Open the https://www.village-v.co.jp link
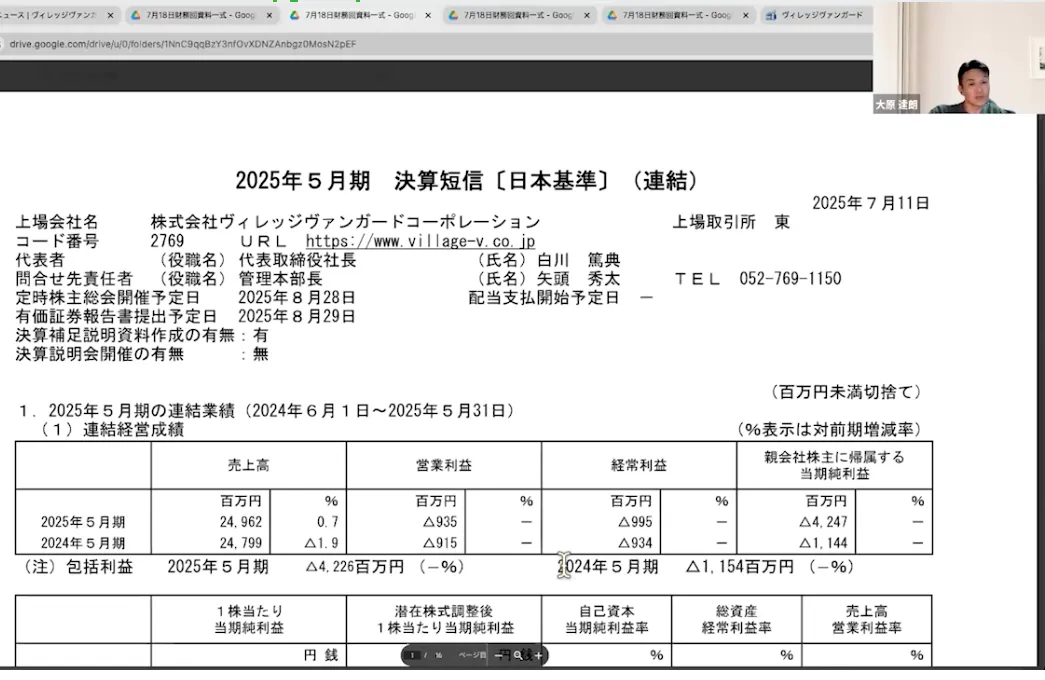 click(420, 241)
